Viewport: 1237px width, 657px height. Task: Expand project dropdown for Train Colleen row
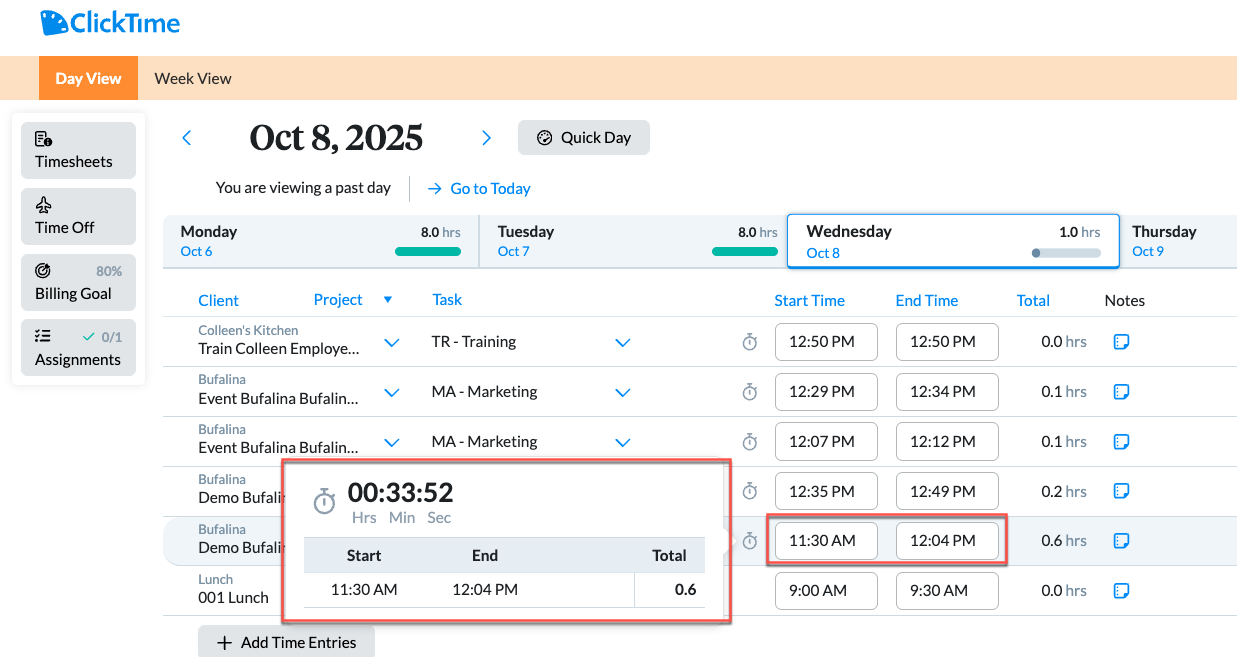pyautogui.click(x=392, y=343)
